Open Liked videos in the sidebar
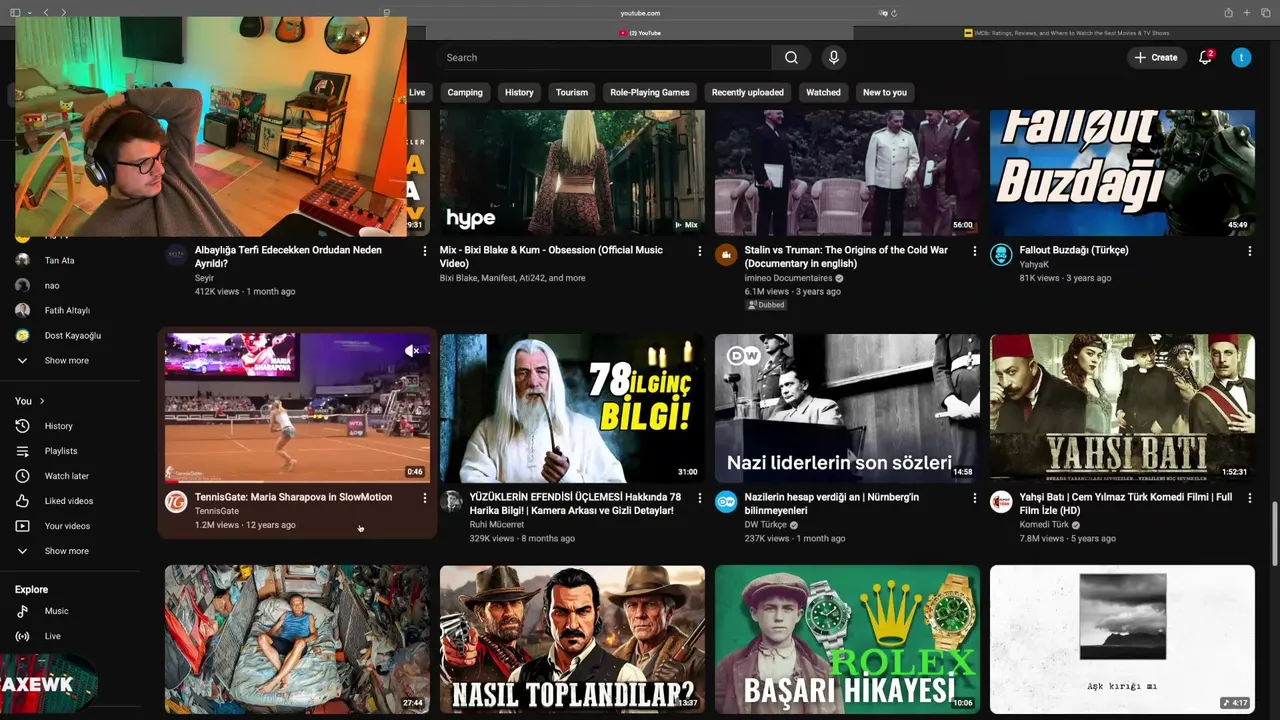Viewport: 1280px width, 720px height. 70,501
